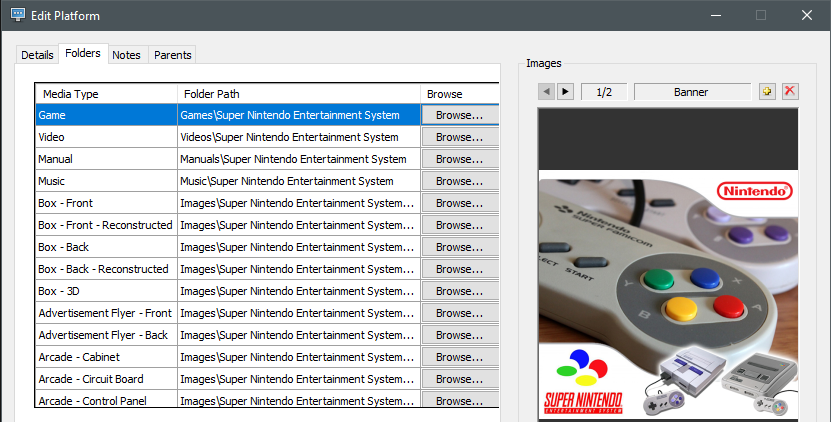Browse for Box - Back - Reconstructed folder
This screenshot has height=422, width=831.
tap(460, 269)
